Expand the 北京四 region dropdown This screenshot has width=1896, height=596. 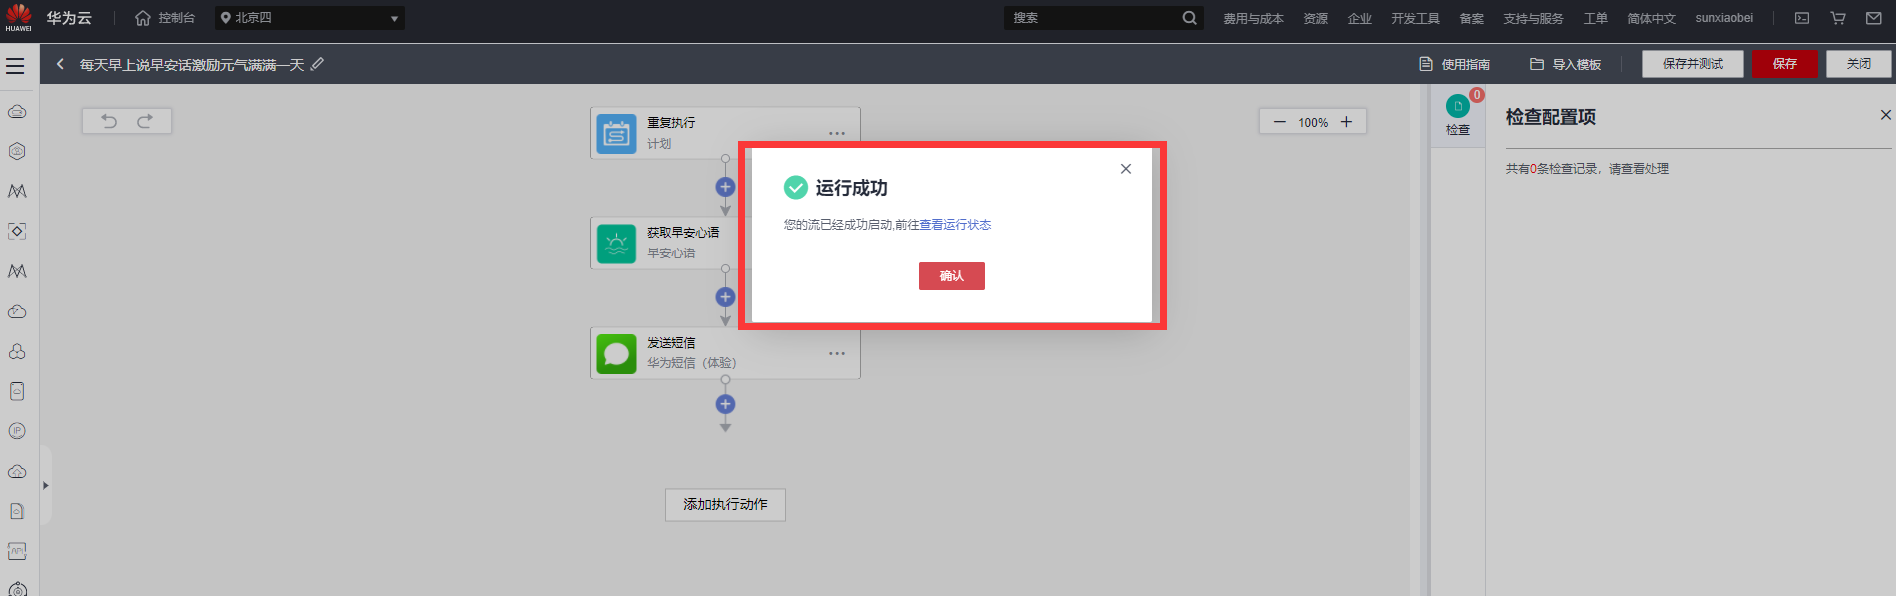click(310, 18)
